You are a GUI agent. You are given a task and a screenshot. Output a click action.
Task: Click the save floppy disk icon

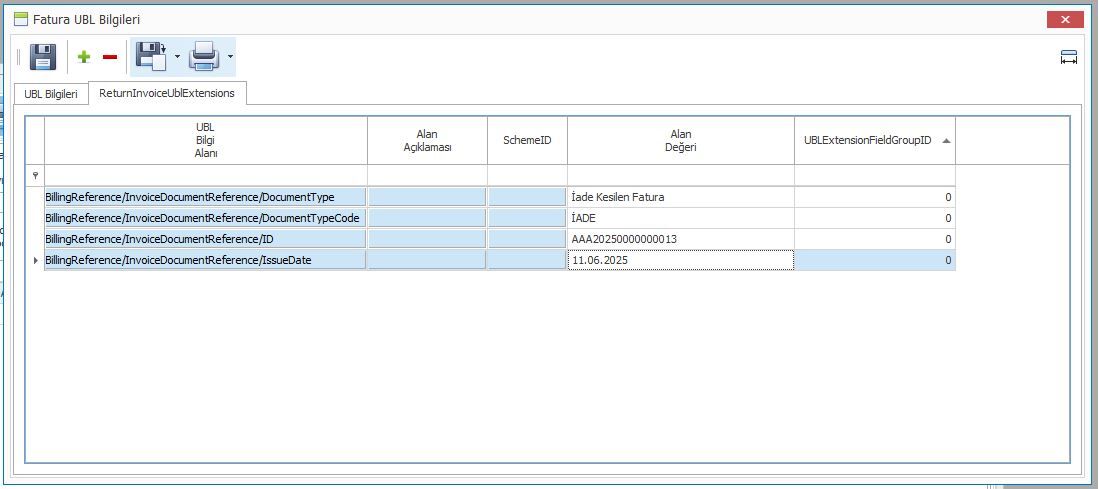tap(43, 57)
